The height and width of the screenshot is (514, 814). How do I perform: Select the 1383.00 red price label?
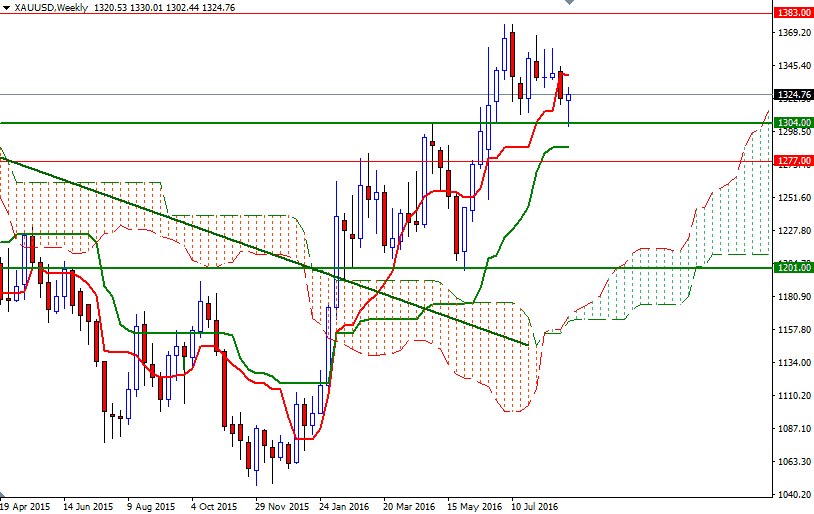[x=793, y=13]
